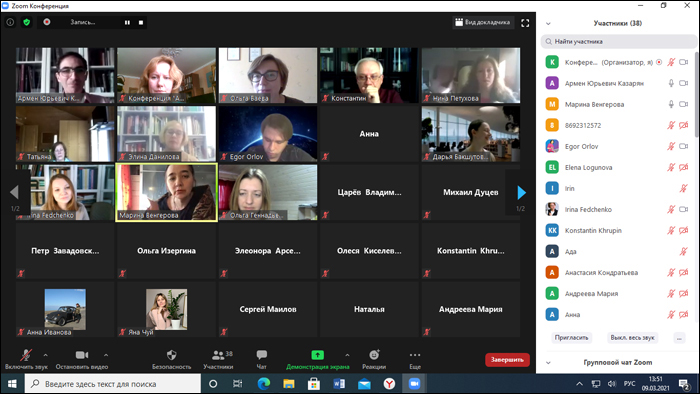Select participant Анастасия Кондратьева in list
This screenshot has height=394, width=700.
point(619,273)
